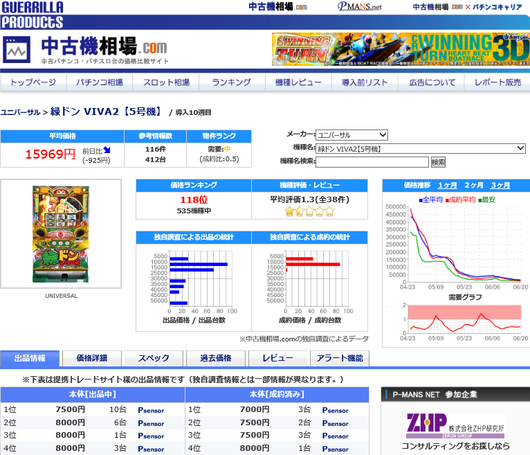Image resolution: width=530 pixels, height=455 pixels.
Task: Show 3ヶ月 price trend
Action: pos(500,185)
